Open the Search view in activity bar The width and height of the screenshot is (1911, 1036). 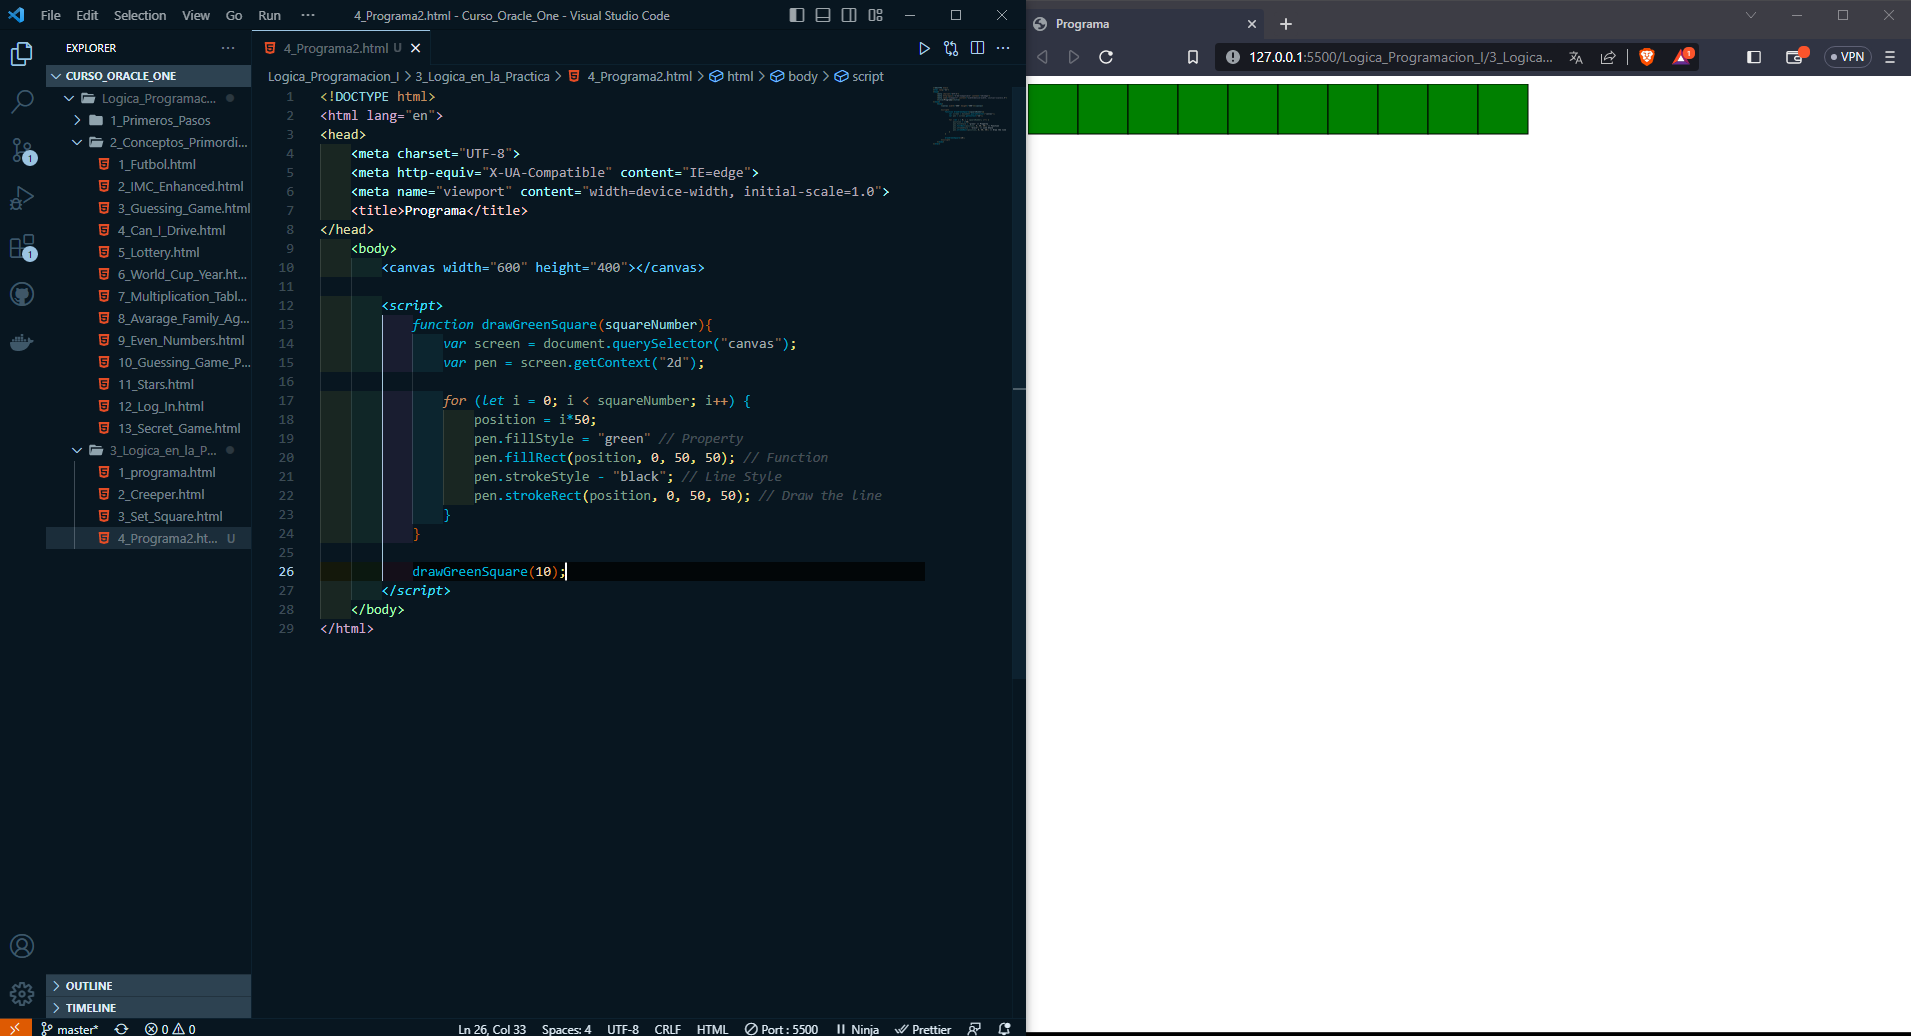click(22, 101)
